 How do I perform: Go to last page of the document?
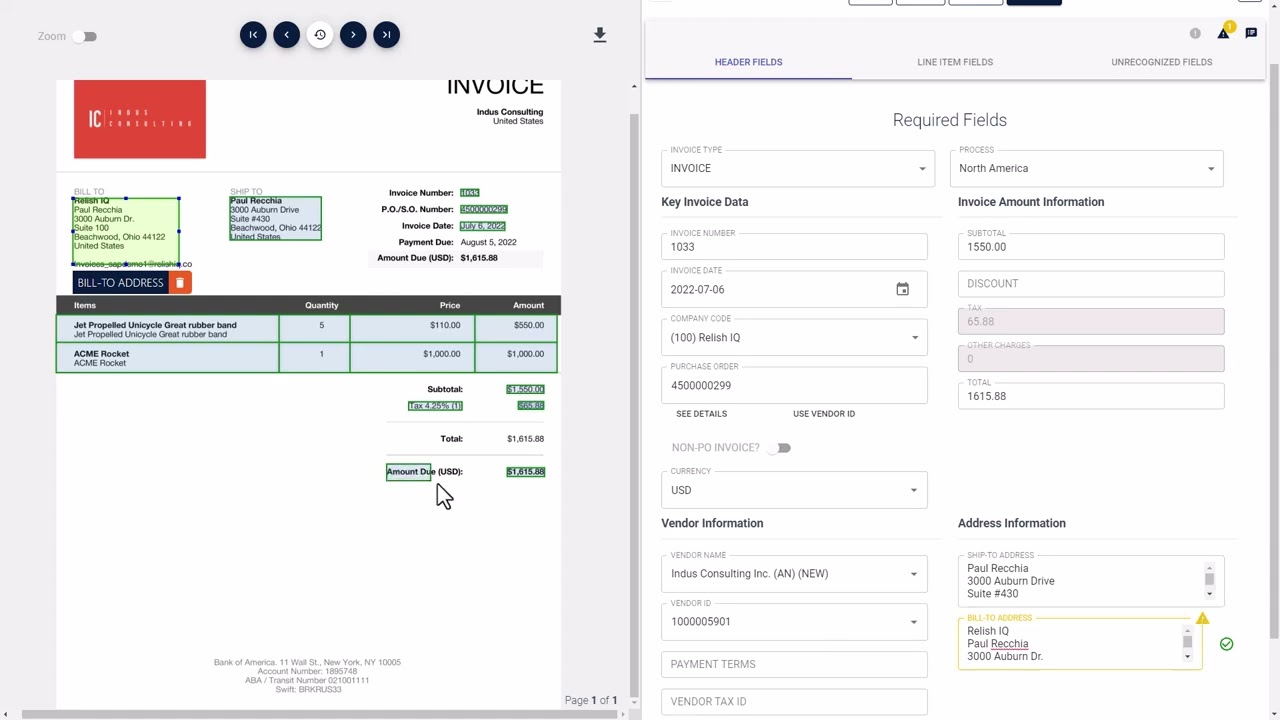386,35
